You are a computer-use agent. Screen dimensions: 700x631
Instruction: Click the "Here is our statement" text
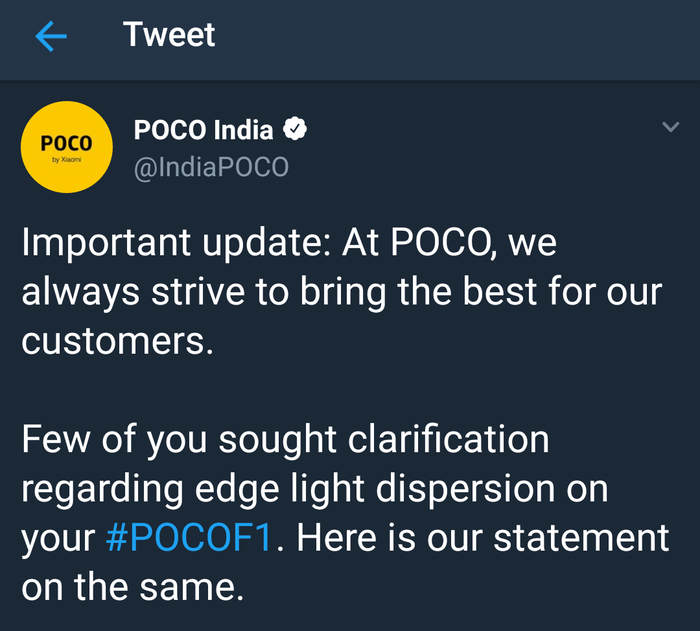[x=483, y=538]
